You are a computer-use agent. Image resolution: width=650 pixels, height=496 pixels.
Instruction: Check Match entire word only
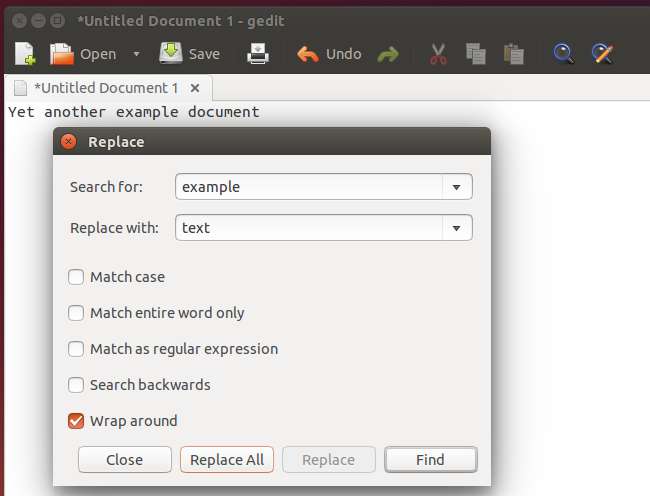76,313
